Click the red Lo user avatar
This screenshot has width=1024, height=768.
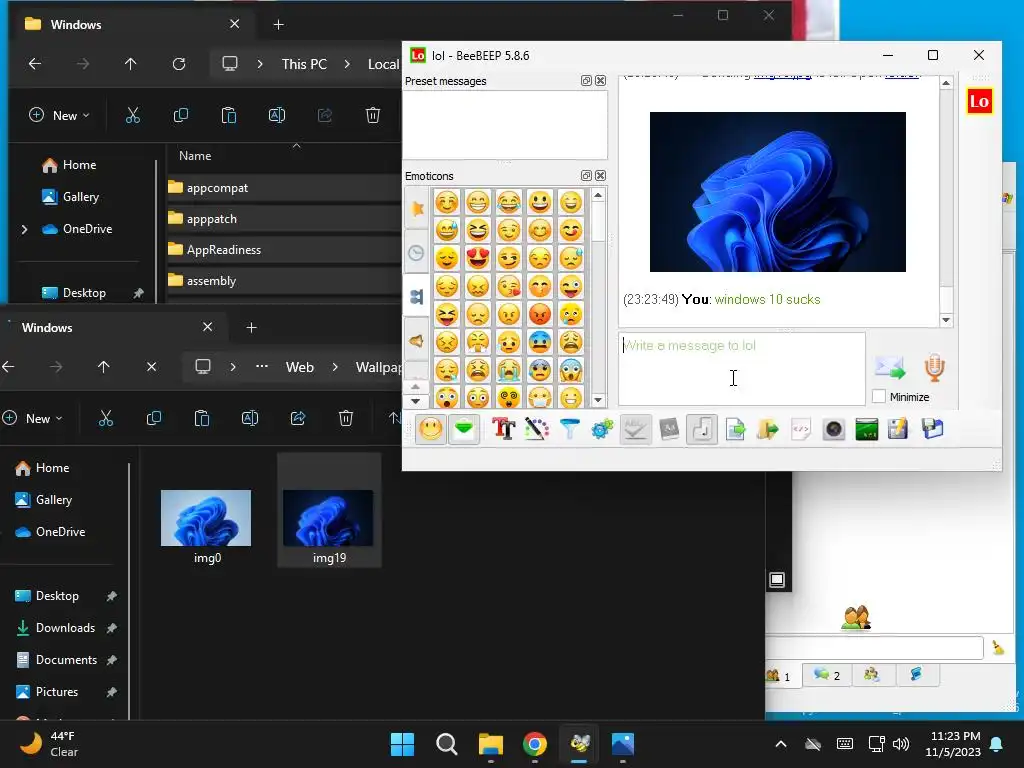[979, 101]
